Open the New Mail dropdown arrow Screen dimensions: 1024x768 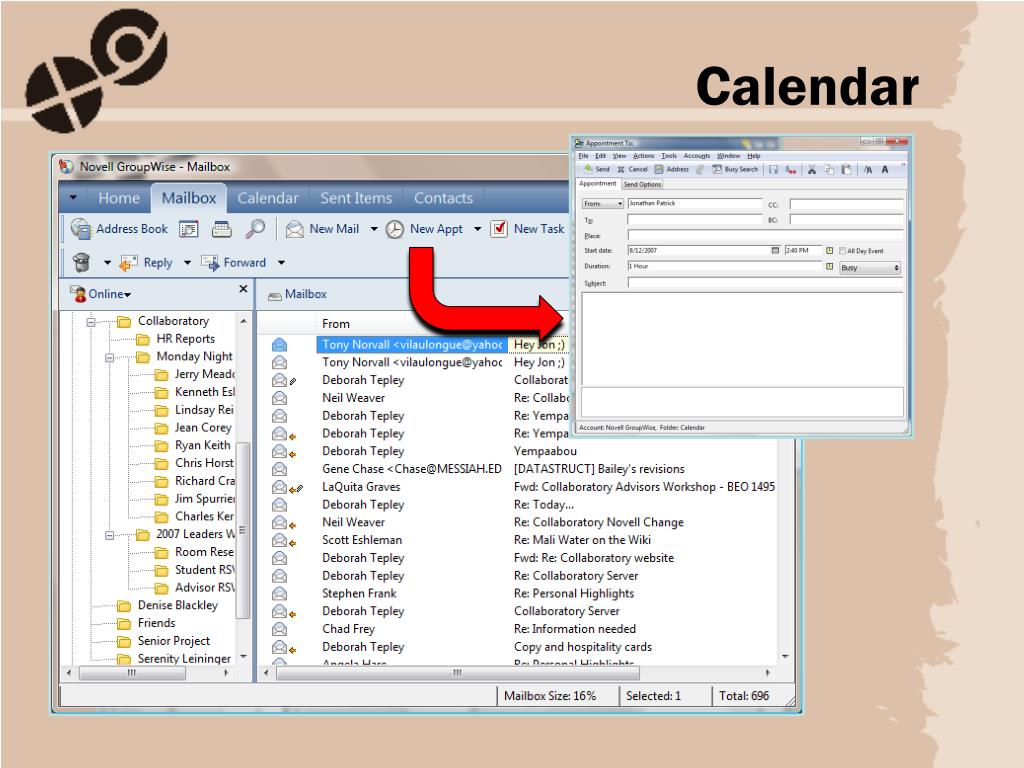pyautogui.click(x=374, y=229)
